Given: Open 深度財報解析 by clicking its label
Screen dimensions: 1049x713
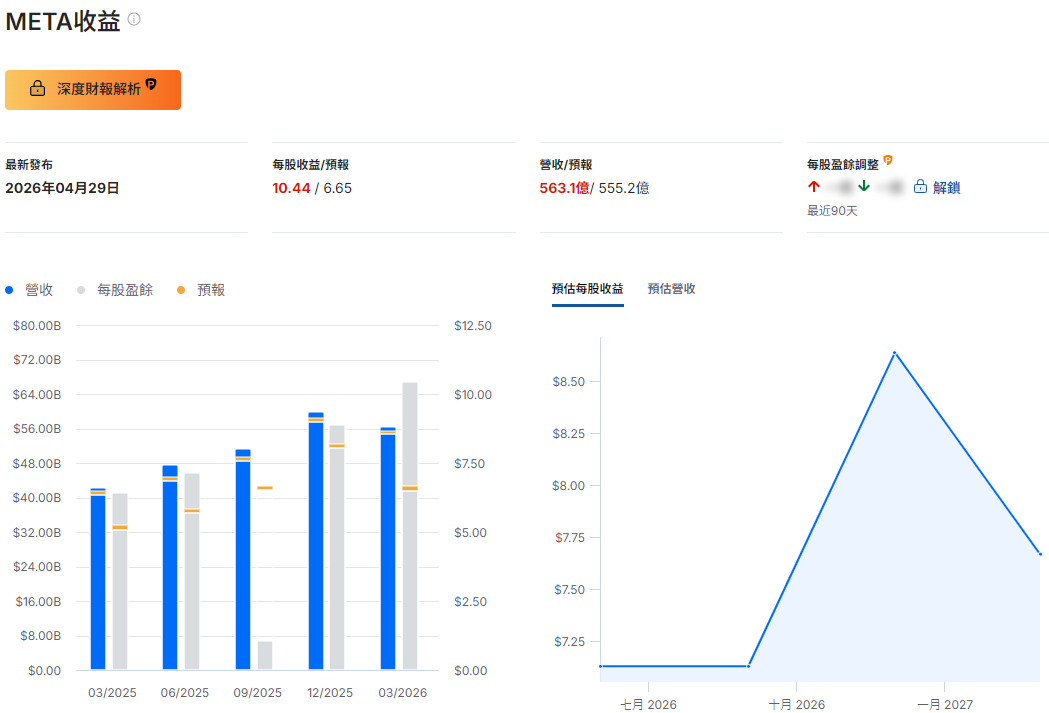Looking at the screenshot, I should point(99,89).
